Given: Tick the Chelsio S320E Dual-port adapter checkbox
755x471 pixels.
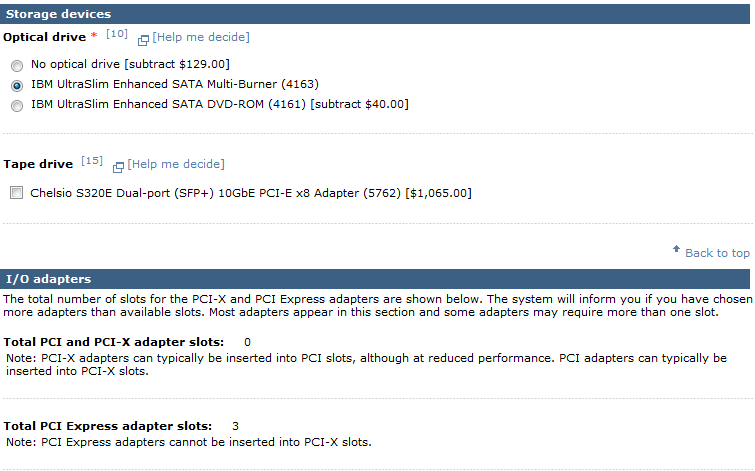Looking at the screenshot, I should point(16,193).
